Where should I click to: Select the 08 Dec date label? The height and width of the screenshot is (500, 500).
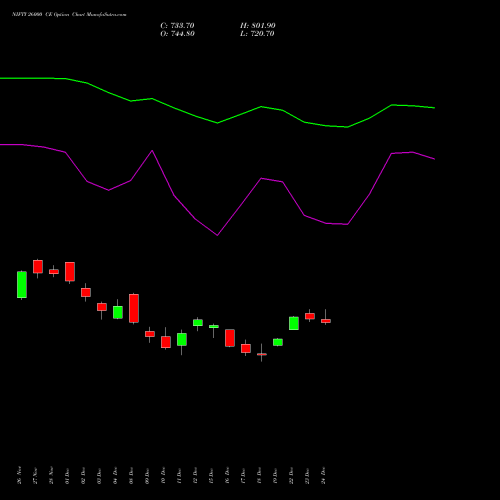pos(131,475)
